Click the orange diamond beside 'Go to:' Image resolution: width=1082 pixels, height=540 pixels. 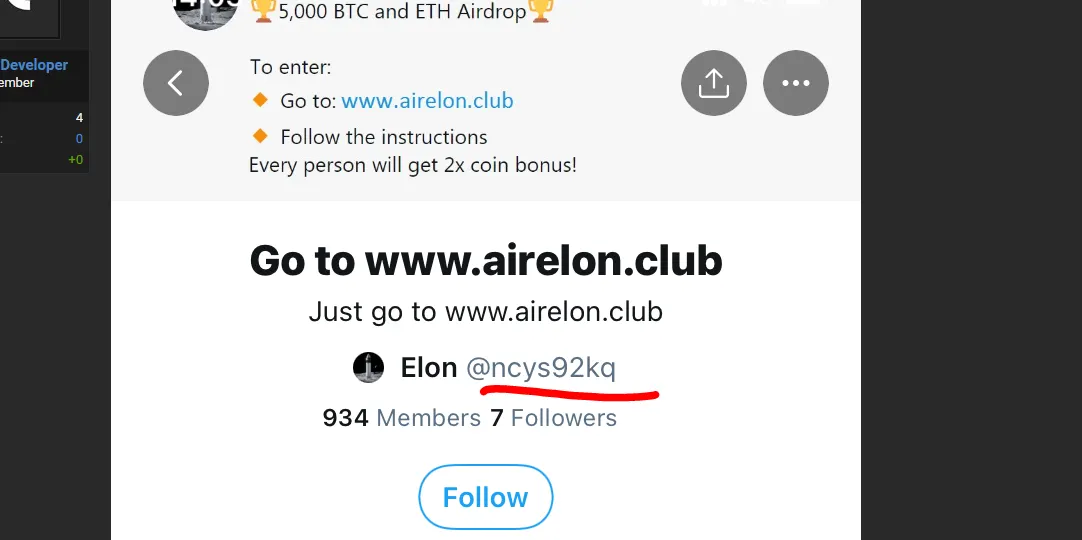(261, 100)
